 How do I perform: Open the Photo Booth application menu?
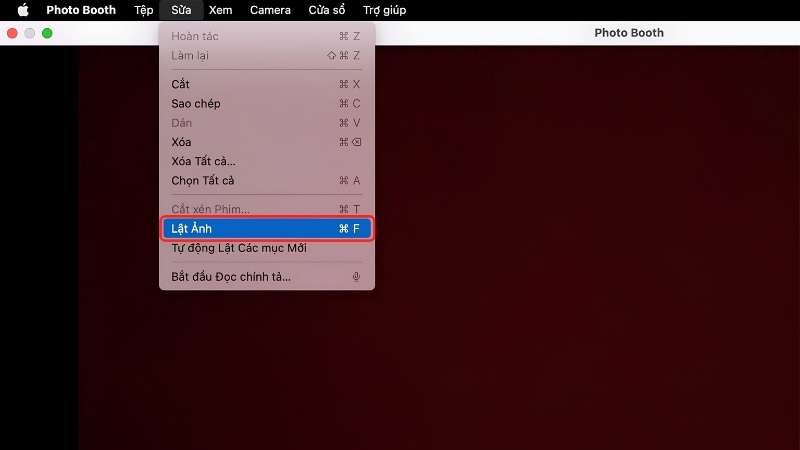point(81,10)
